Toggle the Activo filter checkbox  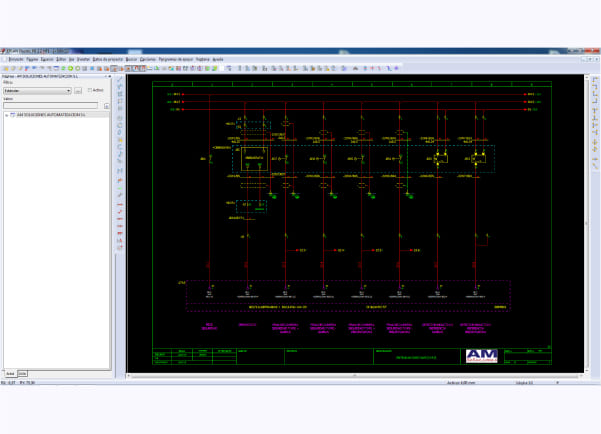click(90, 90)
